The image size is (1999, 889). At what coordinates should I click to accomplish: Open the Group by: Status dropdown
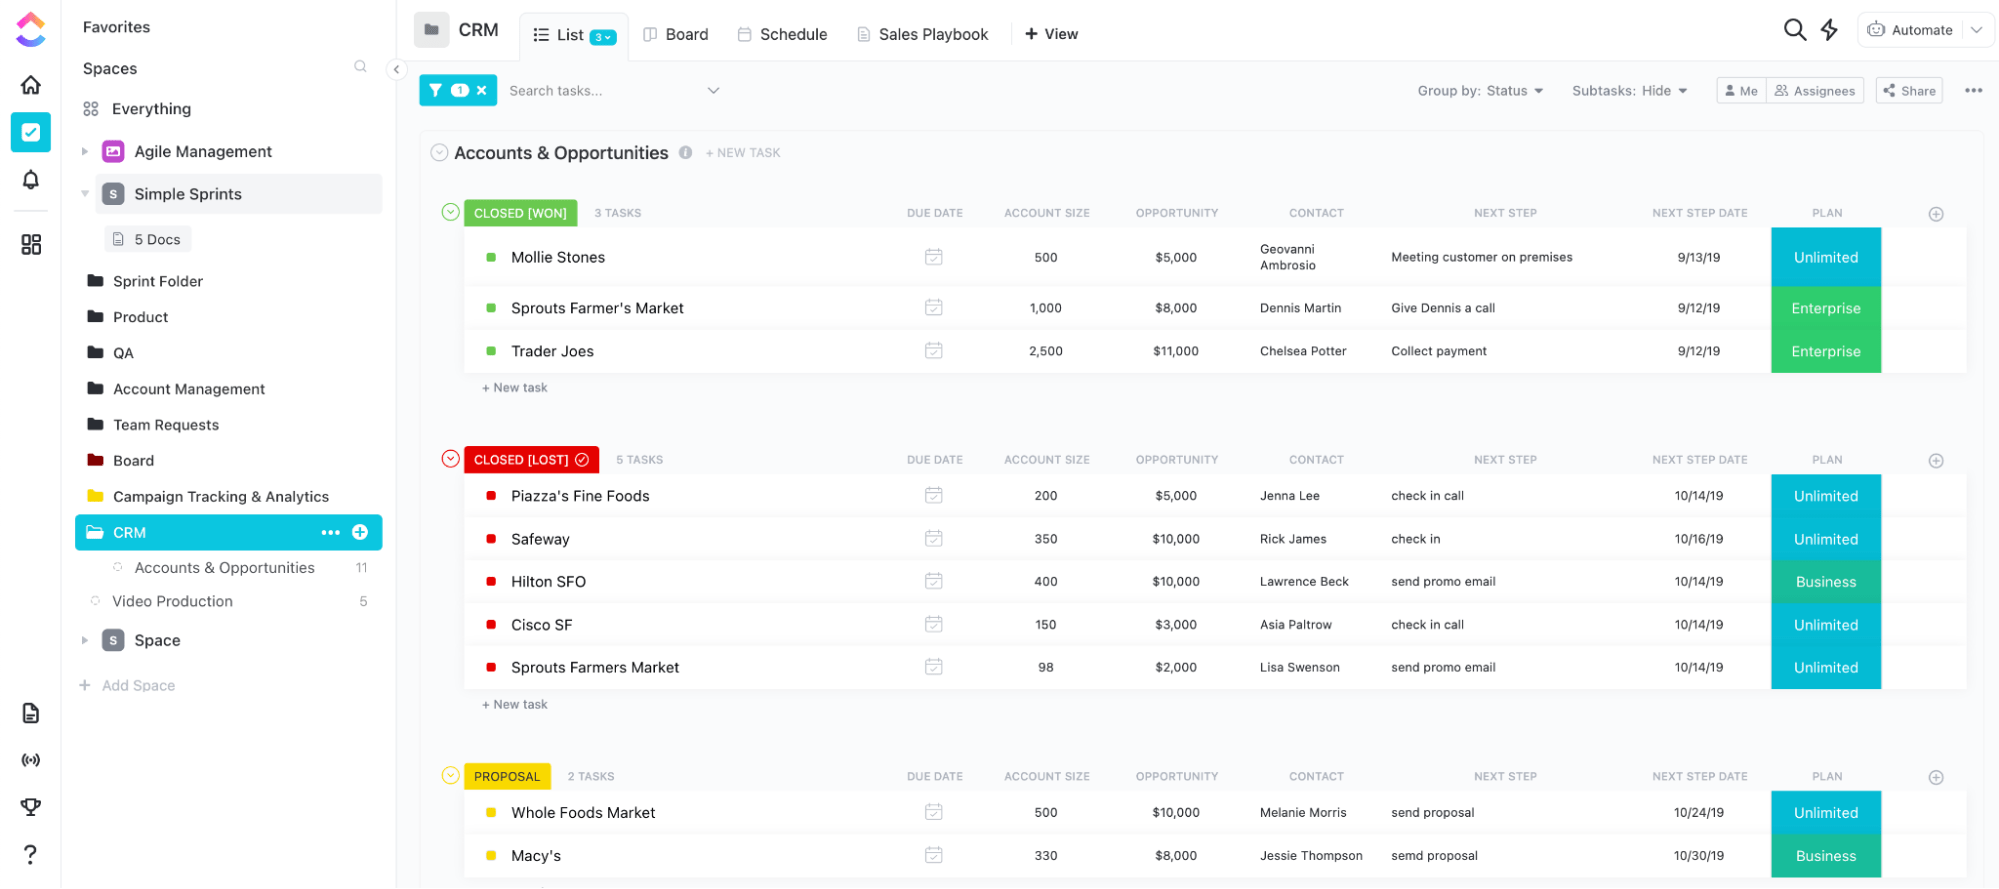(1479, 91)
